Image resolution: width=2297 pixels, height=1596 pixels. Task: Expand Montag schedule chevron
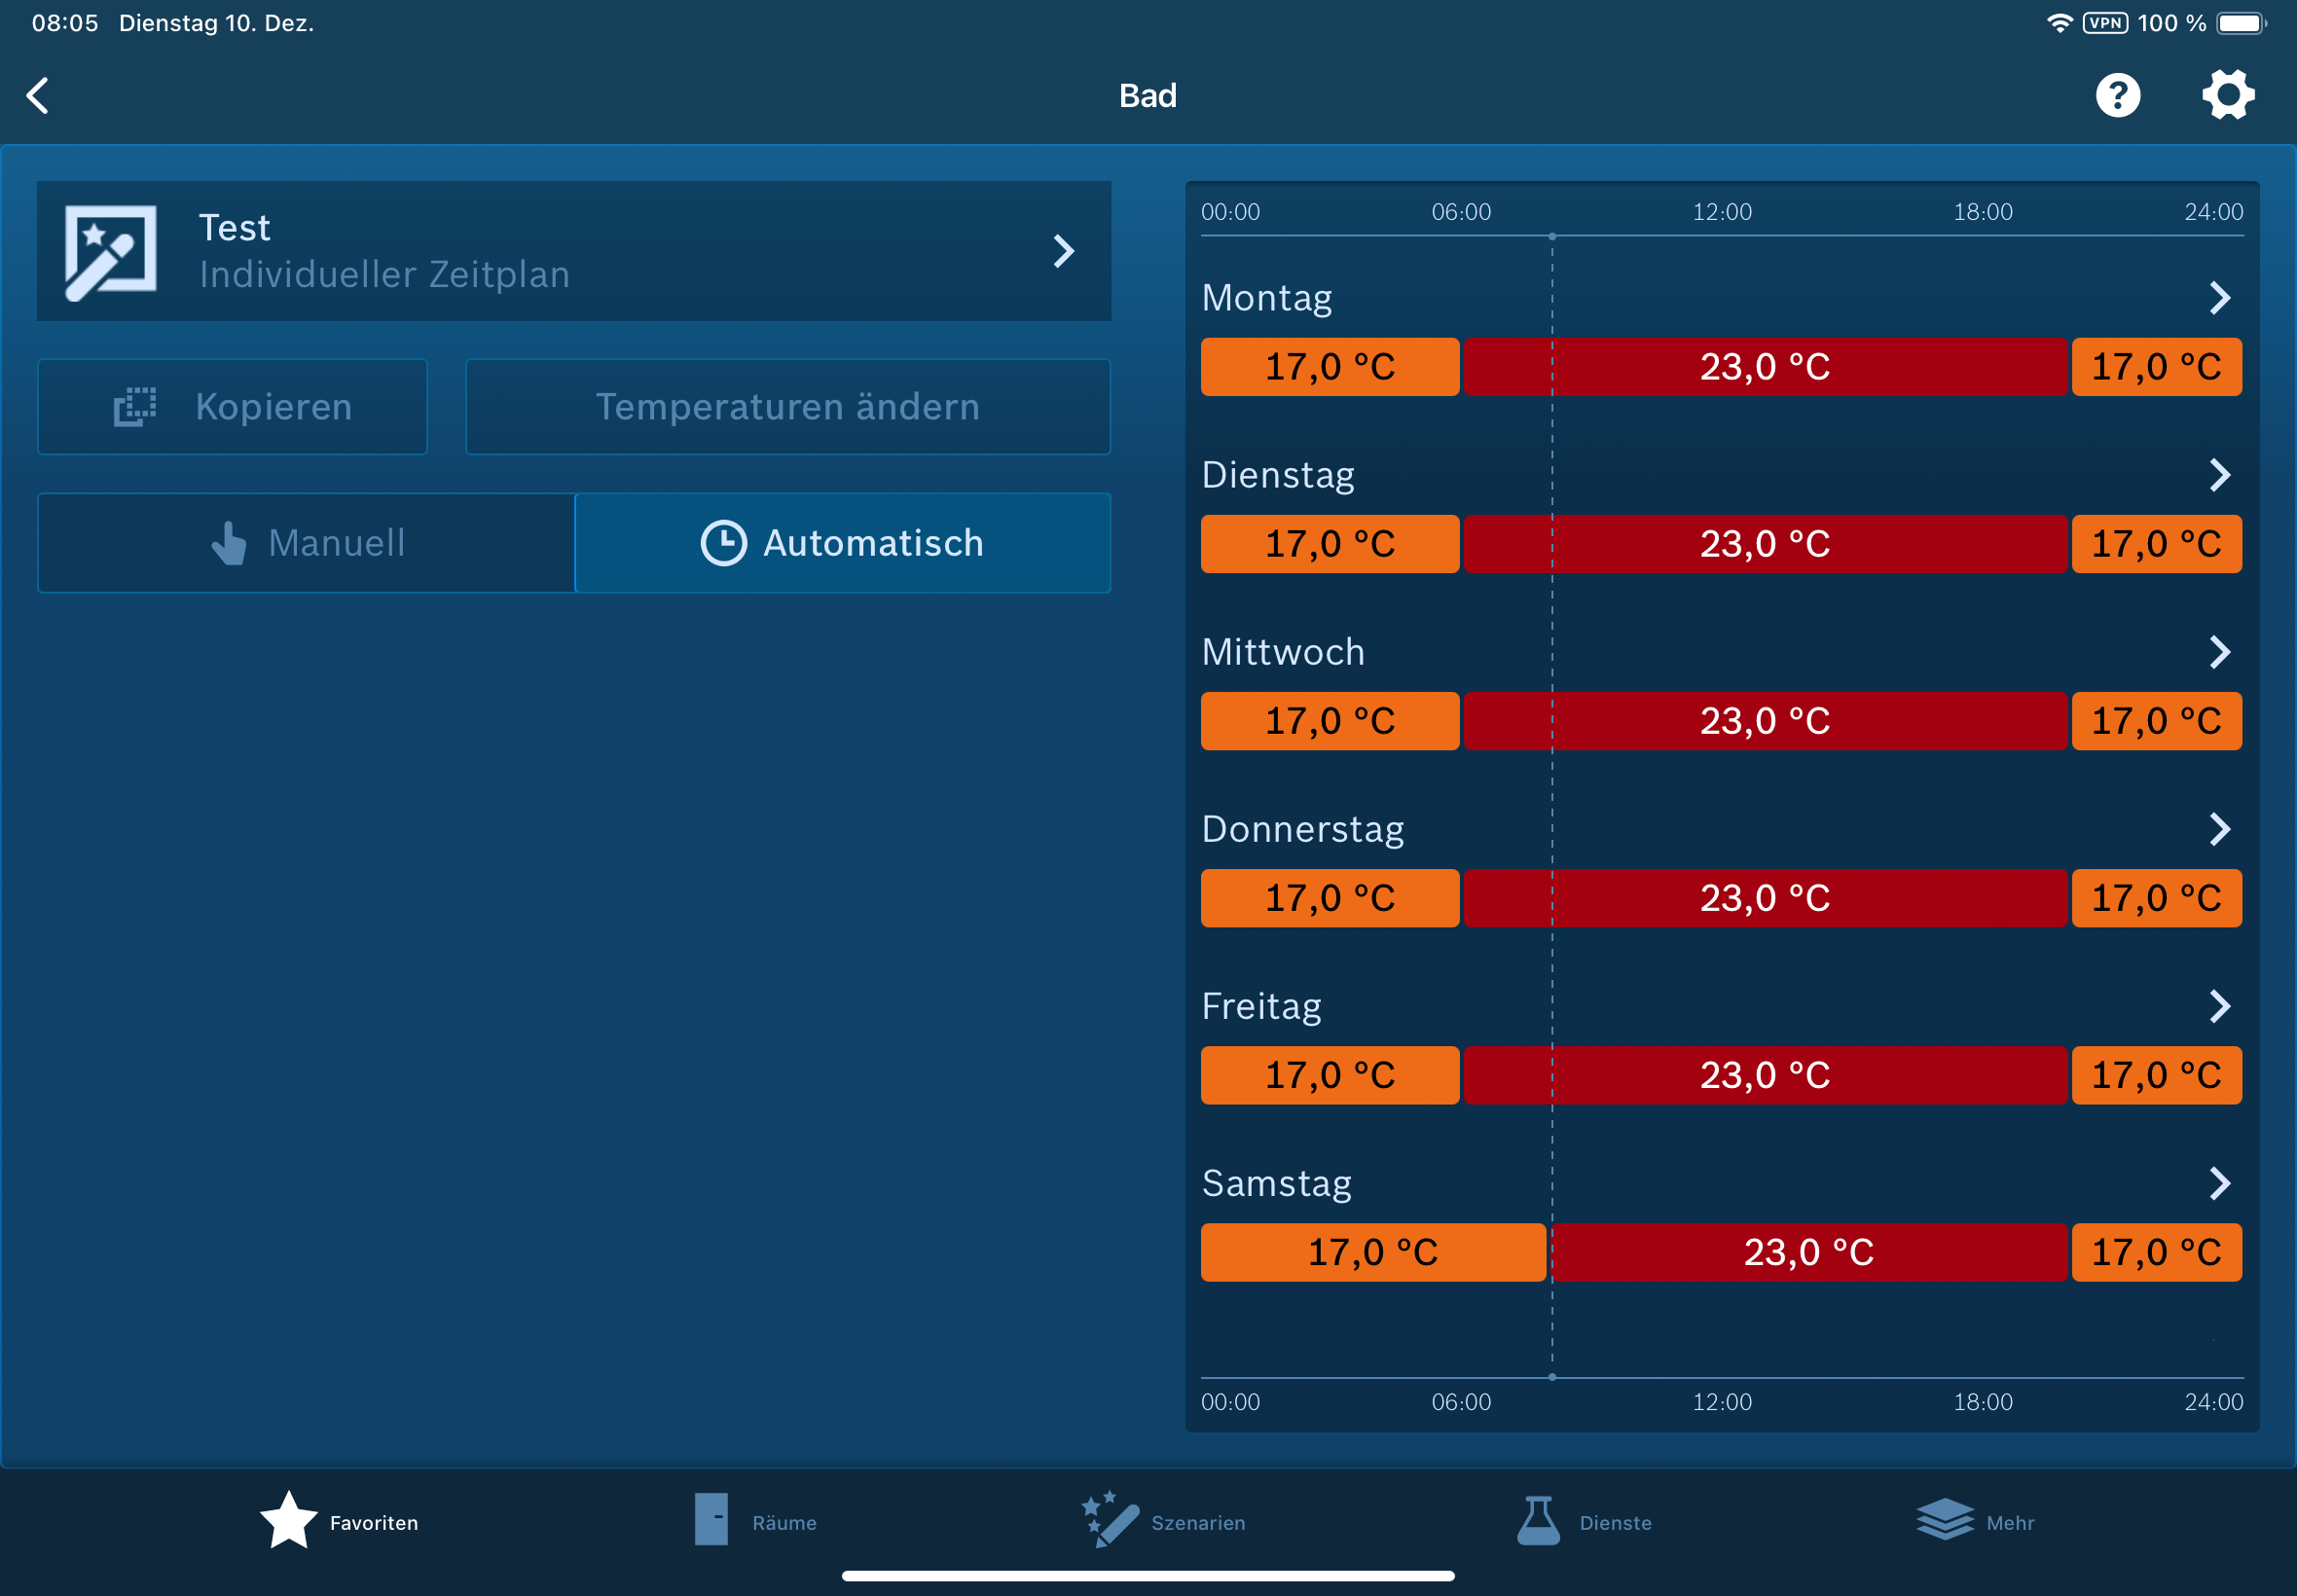2219,298
